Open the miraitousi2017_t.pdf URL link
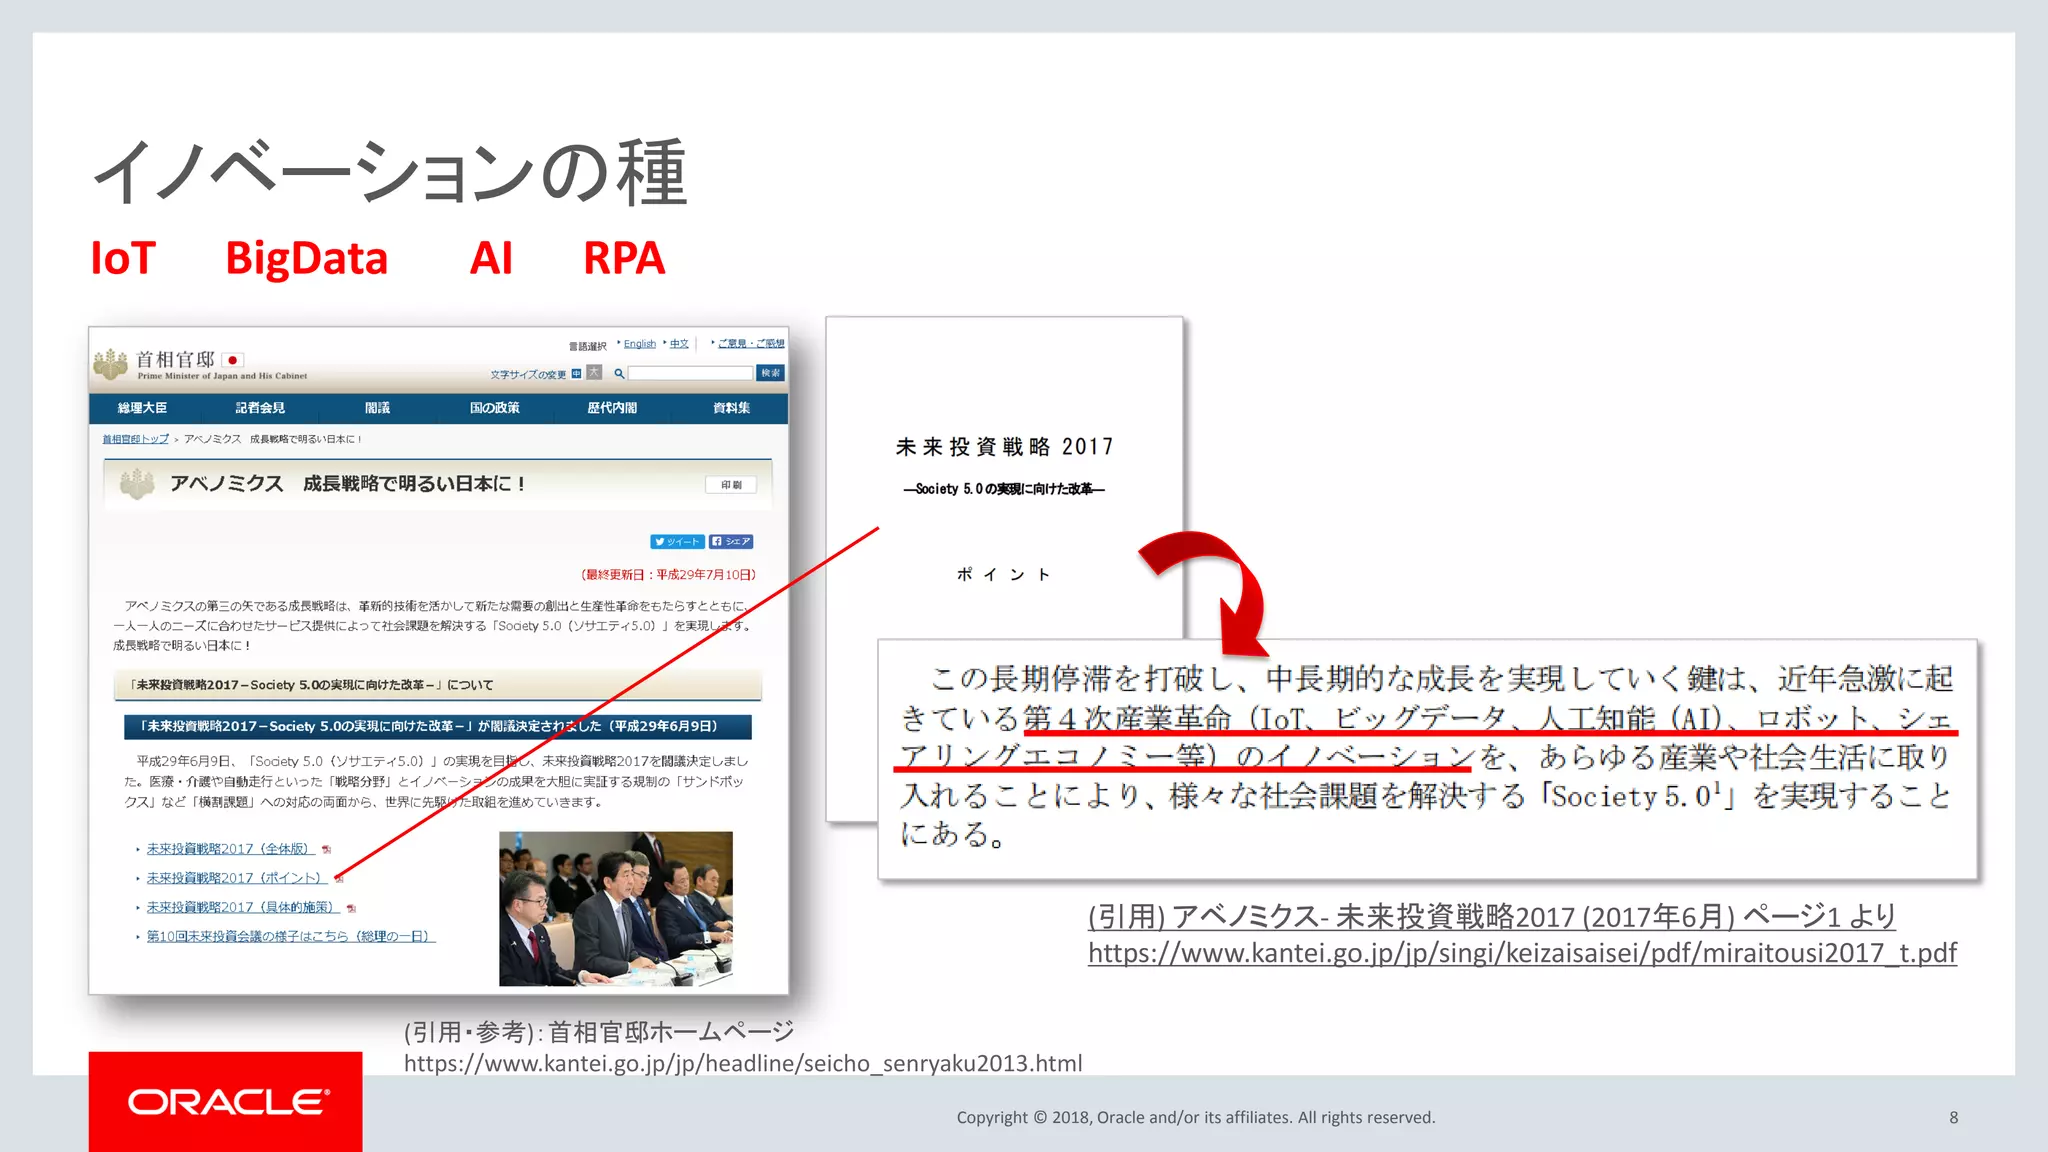Image resolution: width=2048 pixels, height=1152 pixels. 1522,953
